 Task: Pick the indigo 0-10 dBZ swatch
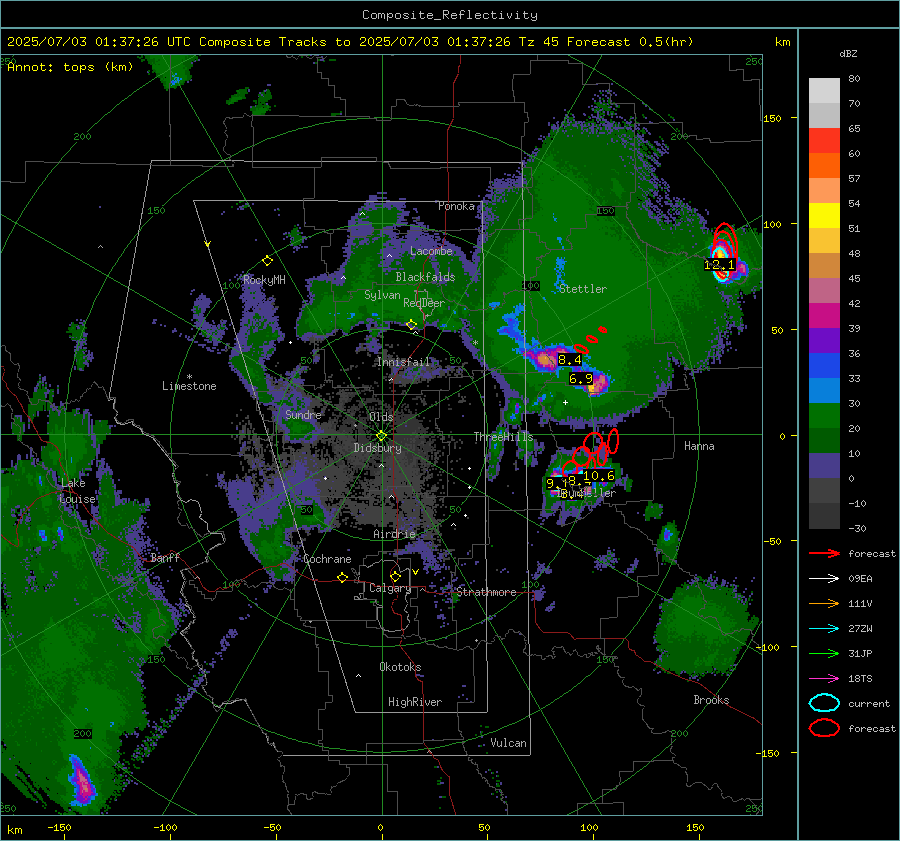pos(824,466)
